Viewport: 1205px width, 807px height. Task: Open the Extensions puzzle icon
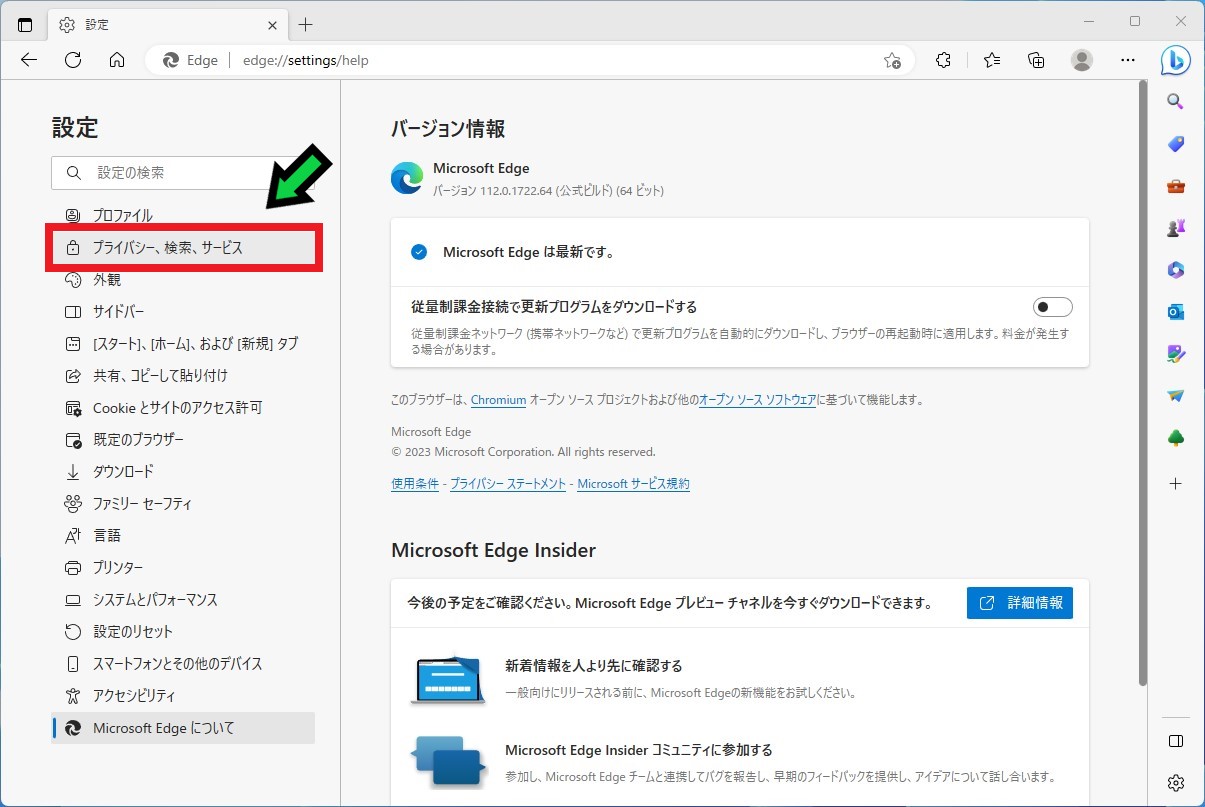click(x=943, y=60)
